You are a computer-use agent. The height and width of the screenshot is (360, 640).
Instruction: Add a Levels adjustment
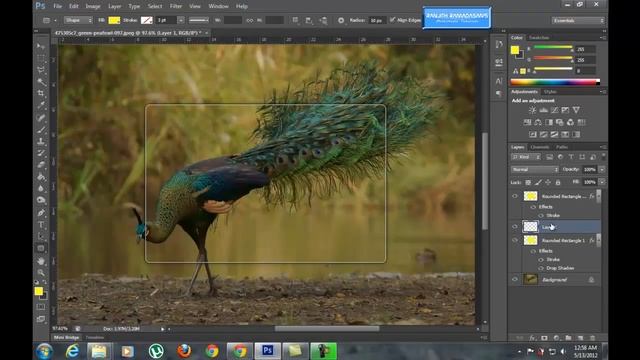(543, 110)
